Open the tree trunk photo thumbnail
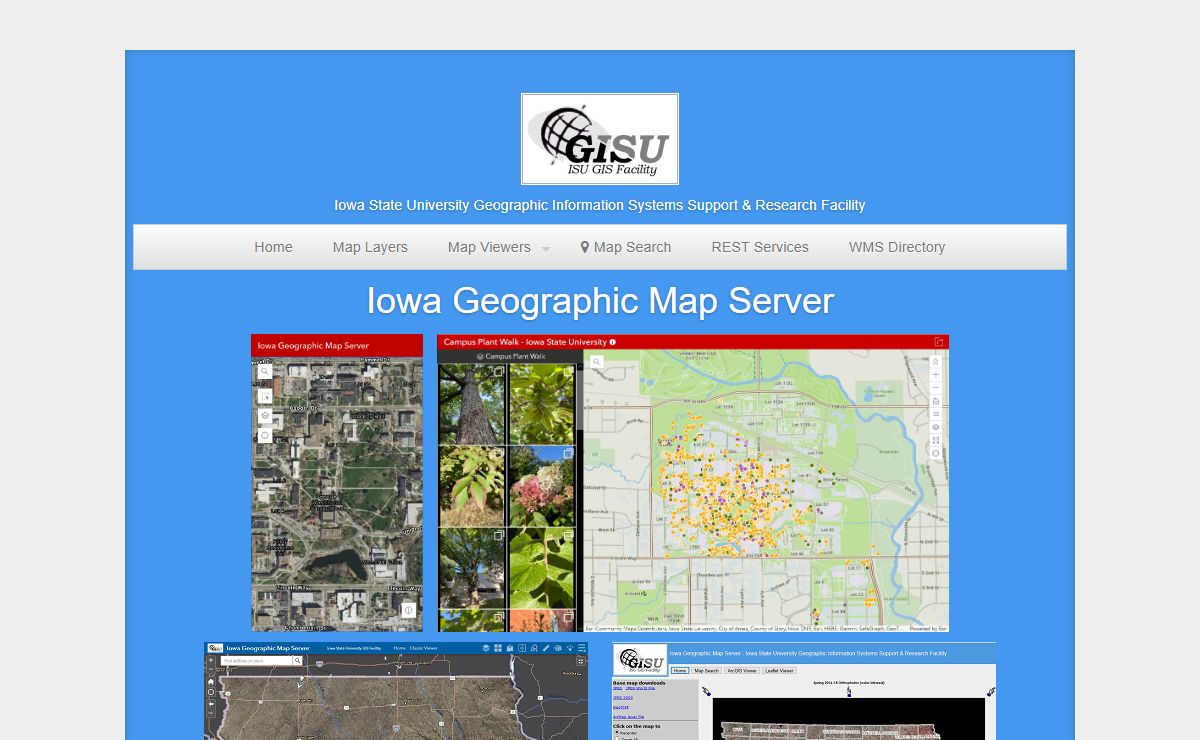 [x=472, y=403]
